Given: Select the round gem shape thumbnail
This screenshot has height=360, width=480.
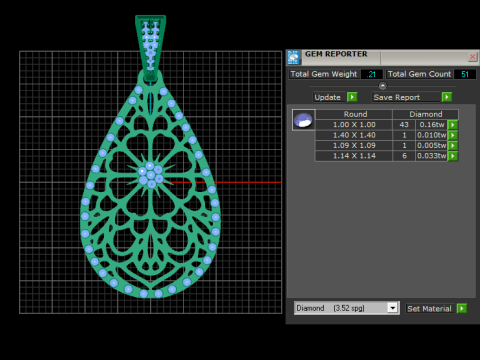Looking at the screenshot, I should click(x=303, y=120).
